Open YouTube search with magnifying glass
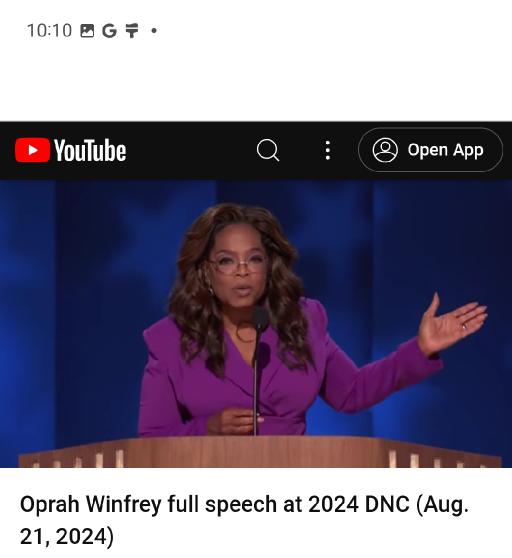512x558 pixels. 268,150
